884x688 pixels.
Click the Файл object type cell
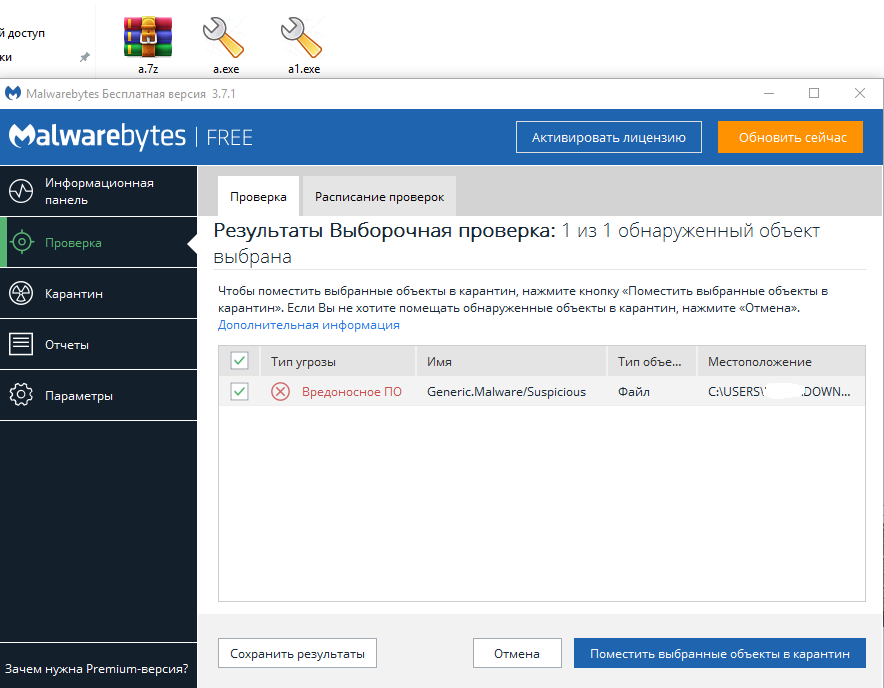[x=634, y=392]
